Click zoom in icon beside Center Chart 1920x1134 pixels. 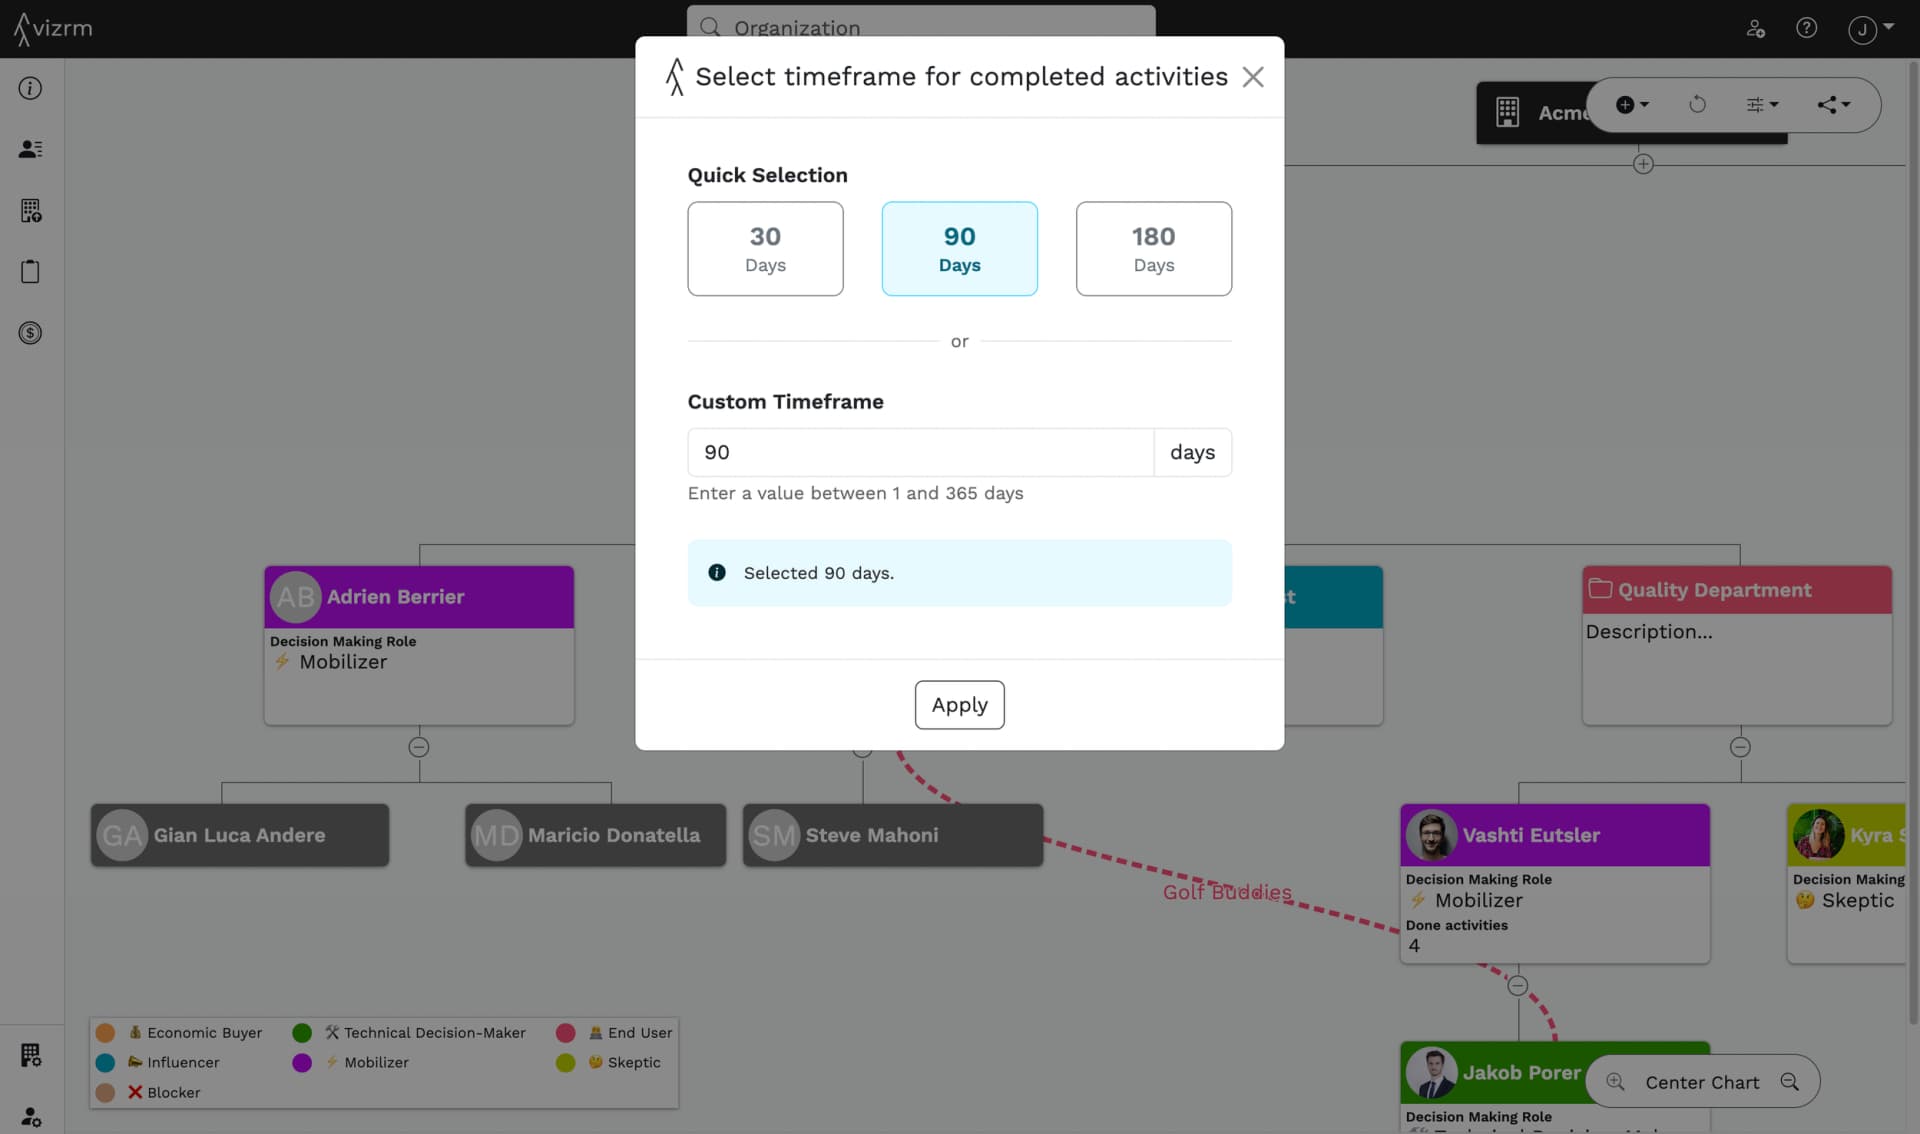(x=1615, y=1081)
